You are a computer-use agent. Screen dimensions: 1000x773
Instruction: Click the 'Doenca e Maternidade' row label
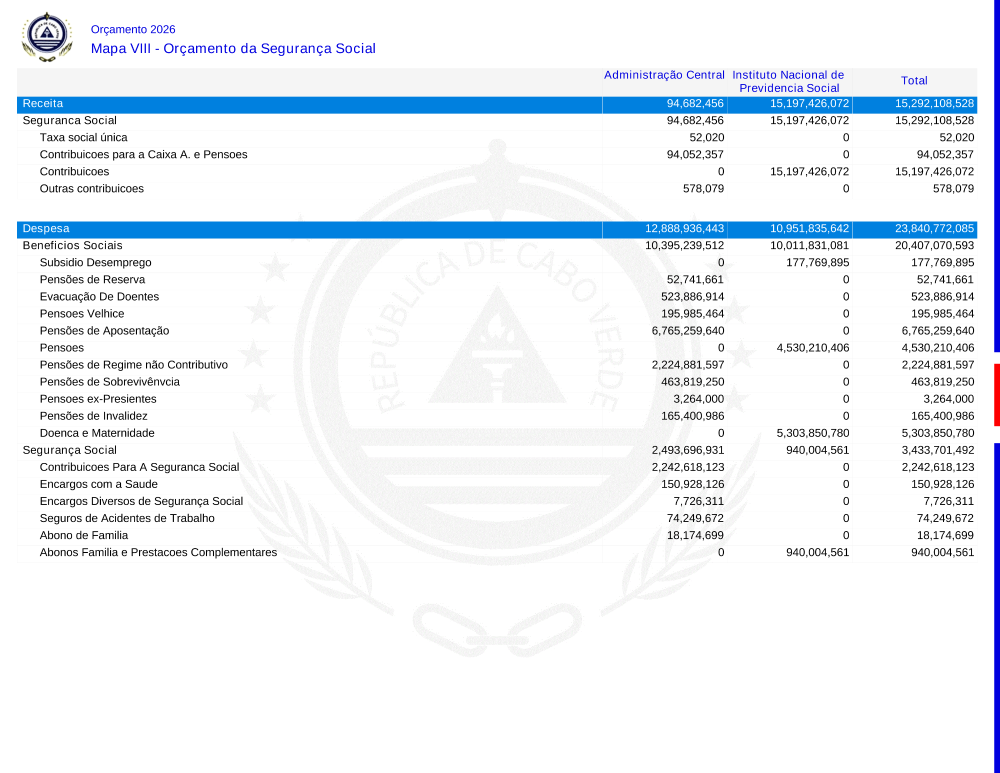coord(97,433)
